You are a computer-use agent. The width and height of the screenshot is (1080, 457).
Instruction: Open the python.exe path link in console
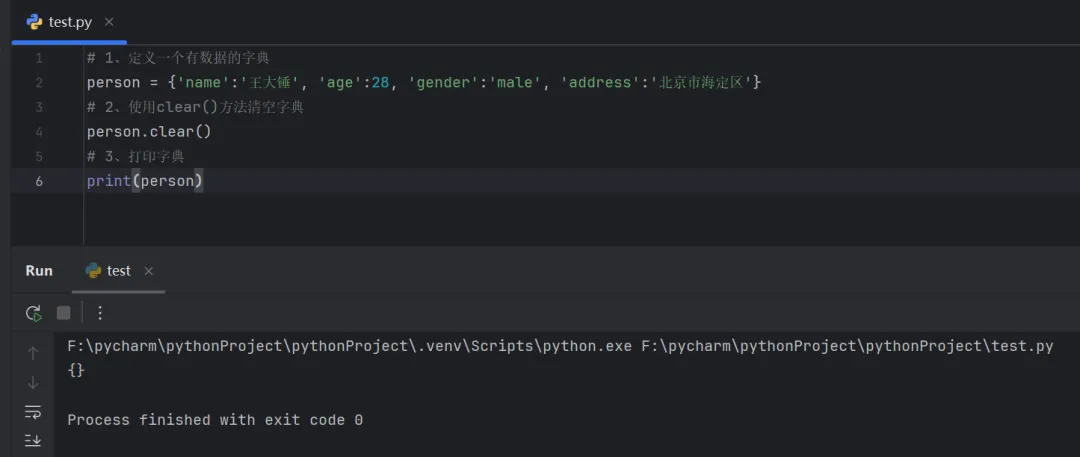point(349,346)
